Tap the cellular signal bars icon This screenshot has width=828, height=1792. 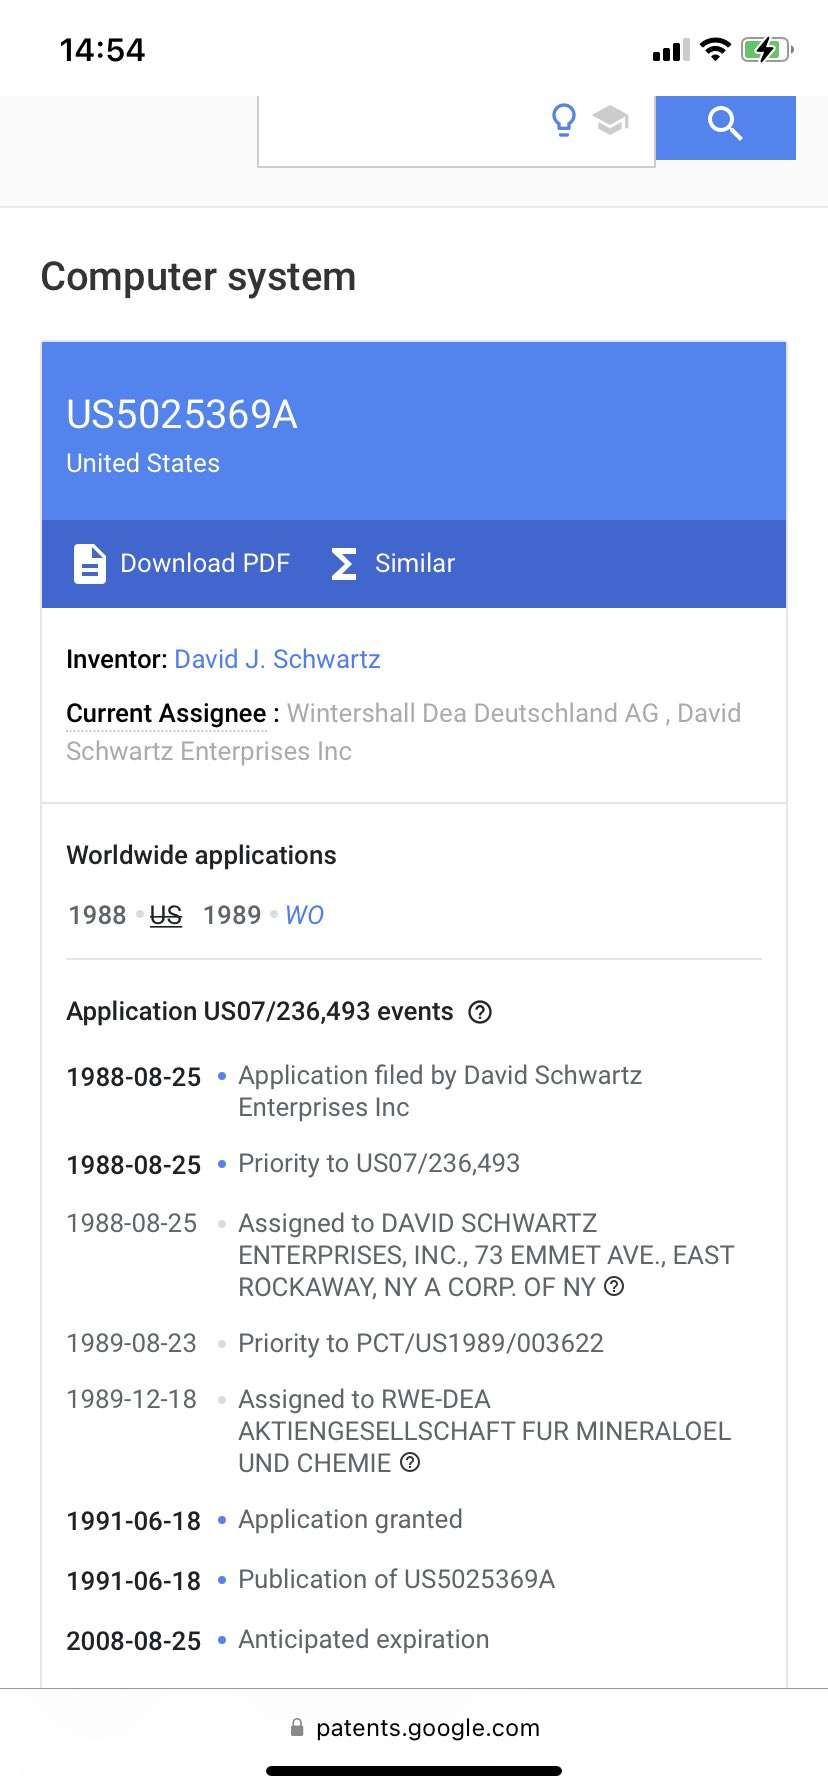click(x=670, y=50)
